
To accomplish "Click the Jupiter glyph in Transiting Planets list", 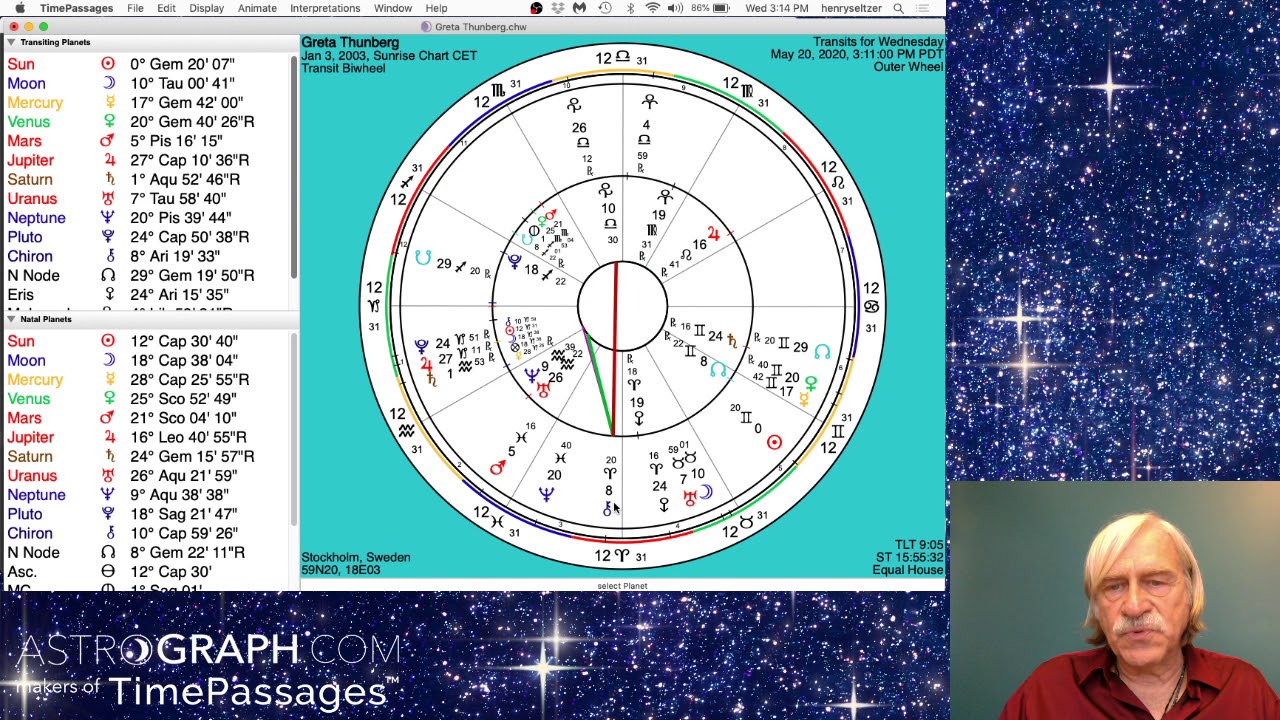I will [108, 160].
